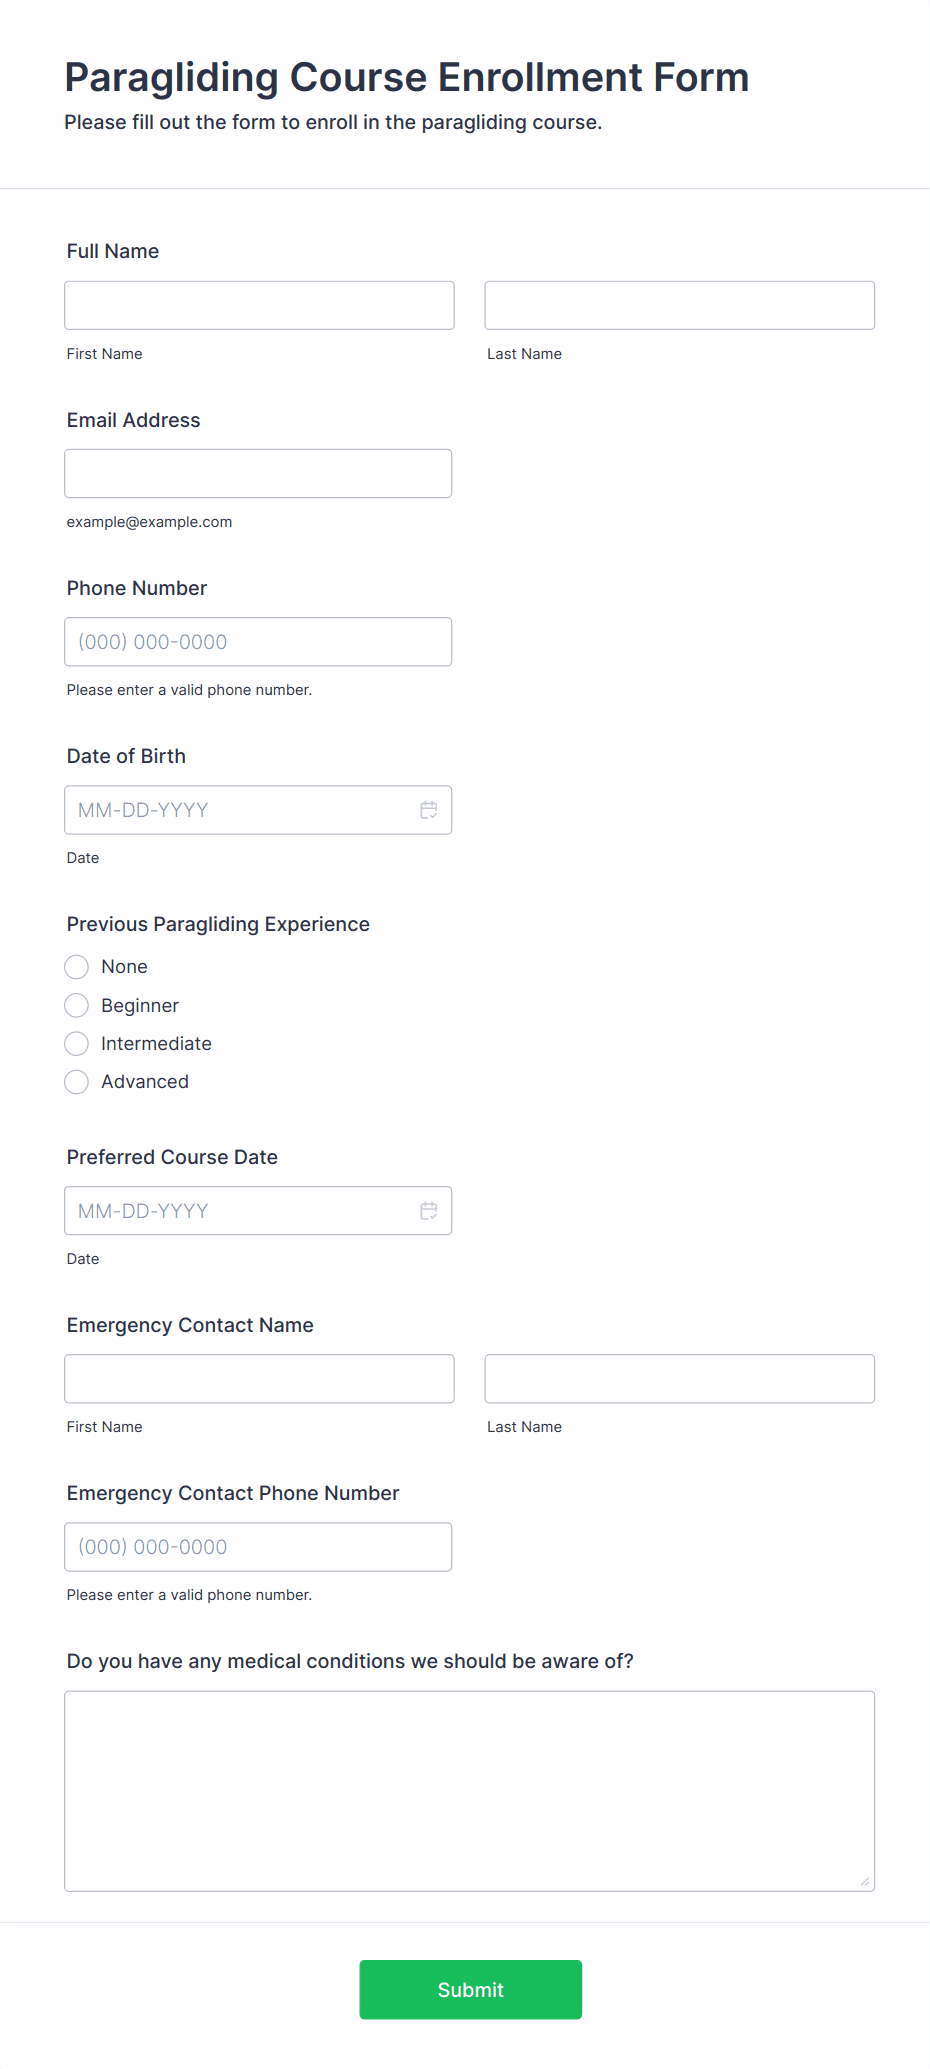
Task: Choose Intermediate paragliding experience
Action: tap(77, 1044)
